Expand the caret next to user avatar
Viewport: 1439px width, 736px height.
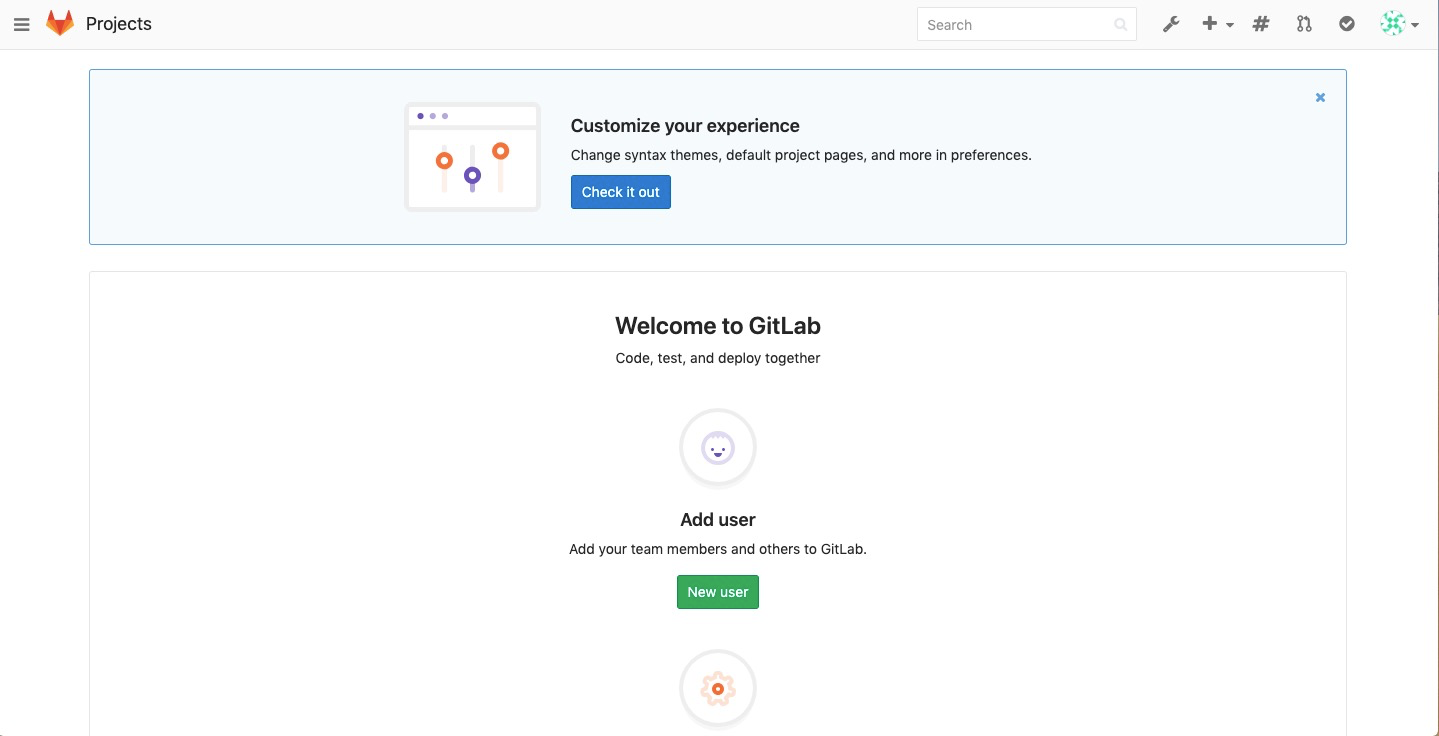click(x=1415, y=25)
